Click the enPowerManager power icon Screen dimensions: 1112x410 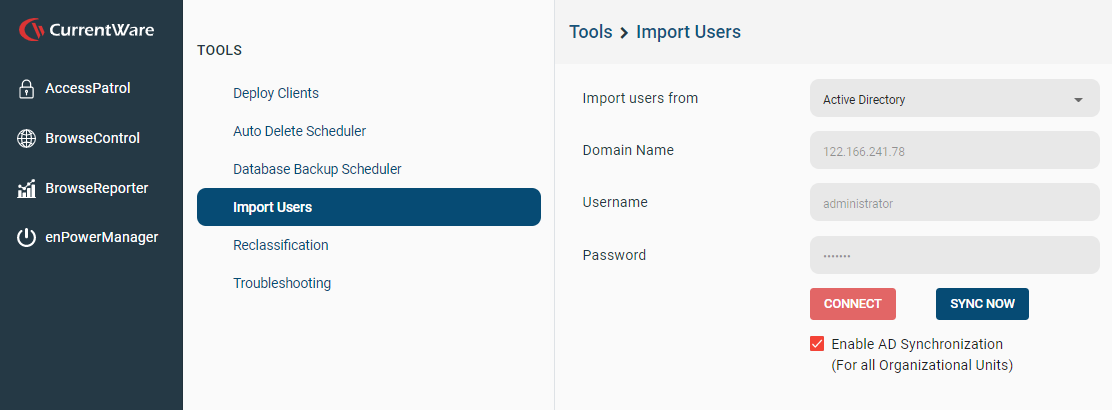[26, 238]
